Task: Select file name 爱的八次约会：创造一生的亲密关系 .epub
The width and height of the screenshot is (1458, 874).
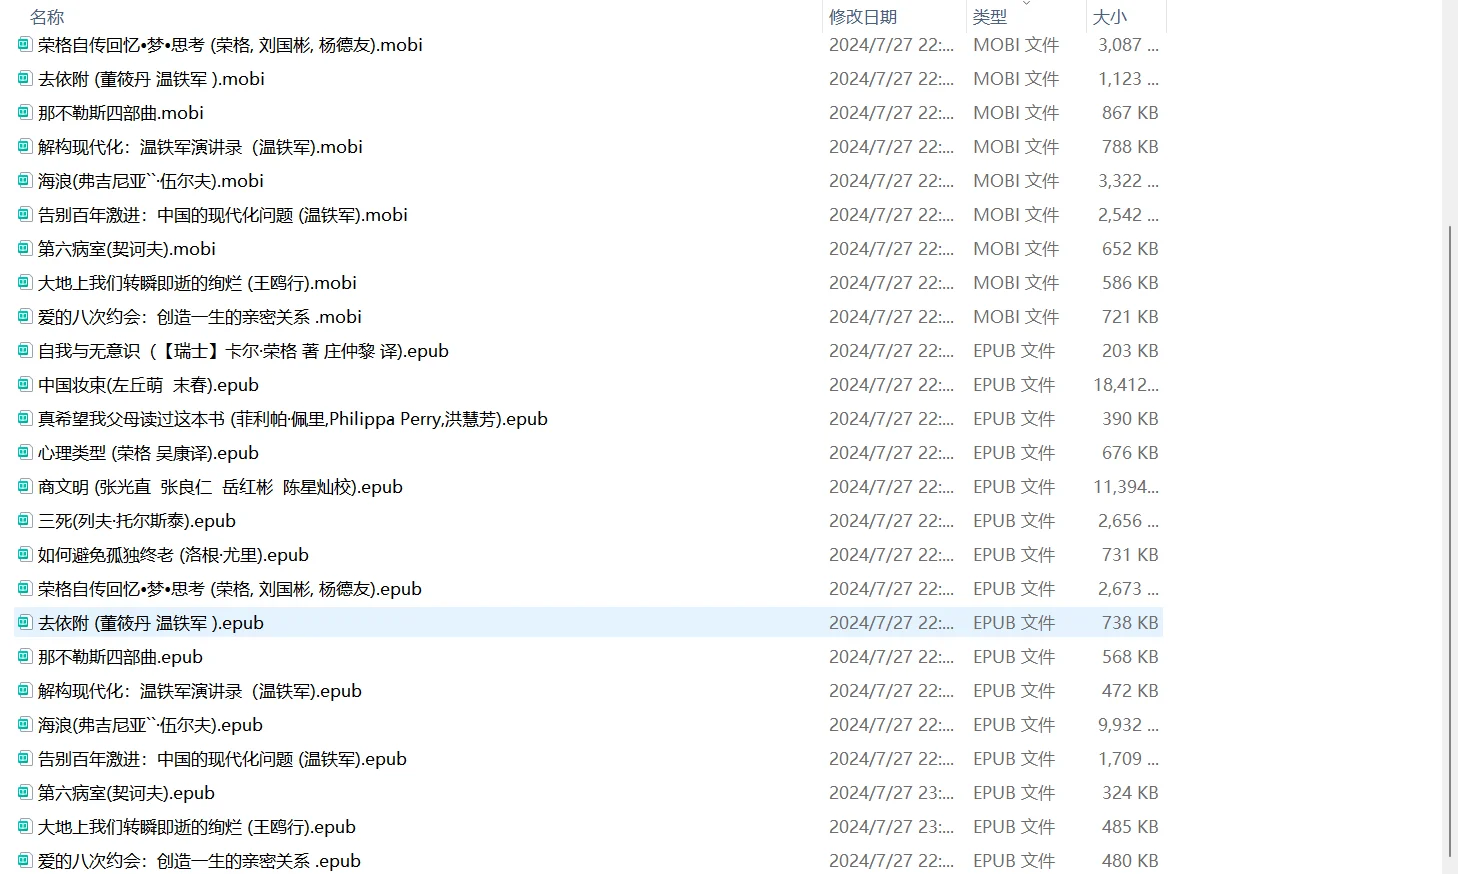Action: [x=199, y=861]
